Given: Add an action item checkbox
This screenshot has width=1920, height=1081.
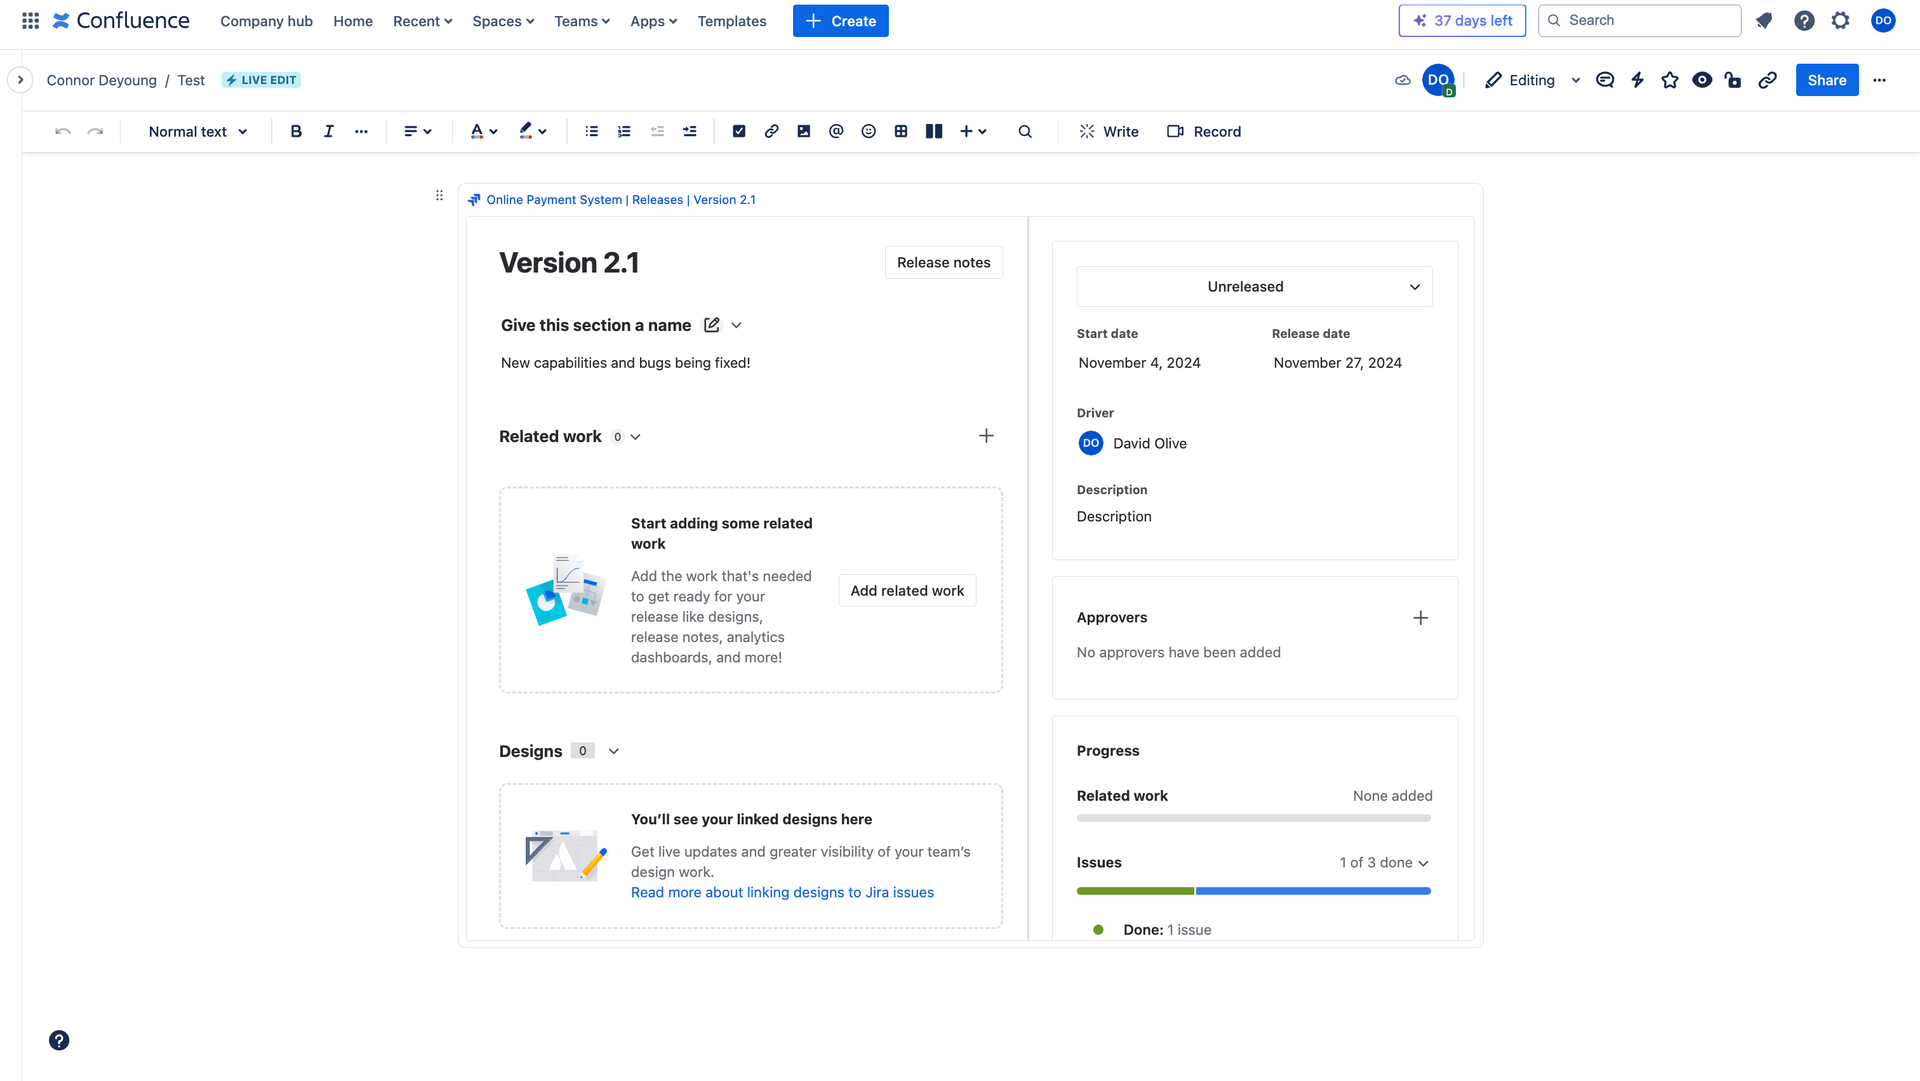Looking at the screenshot, I should pos(739,131).
